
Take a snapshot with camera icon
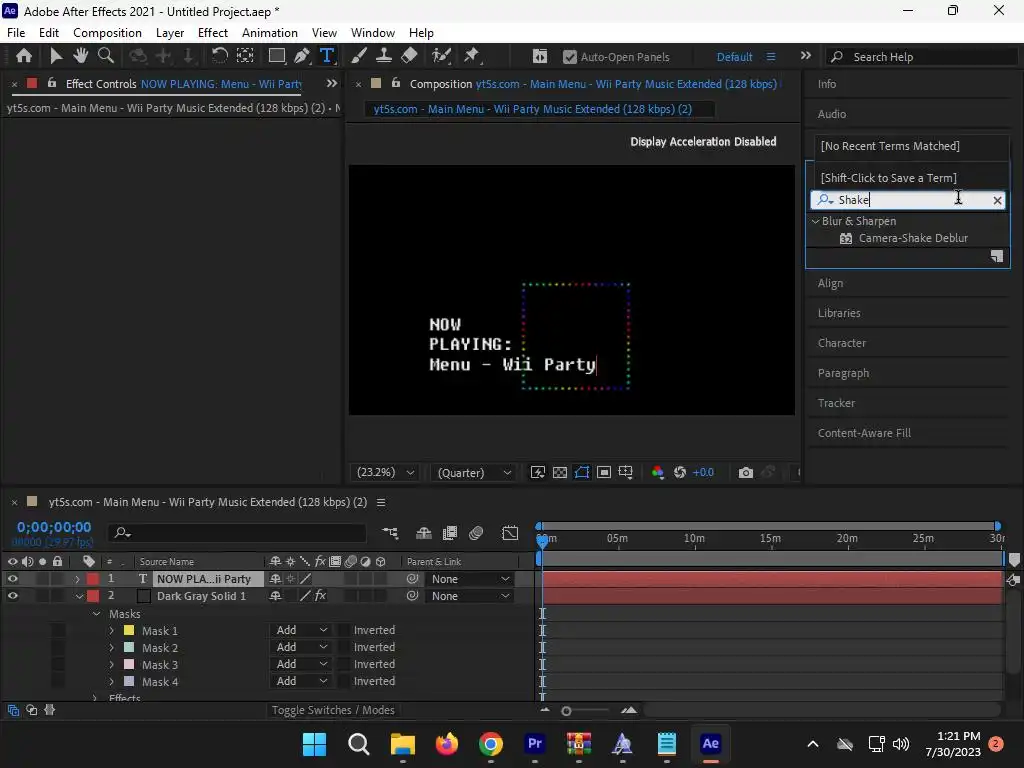pyautogui.click(x=745, y=472)
